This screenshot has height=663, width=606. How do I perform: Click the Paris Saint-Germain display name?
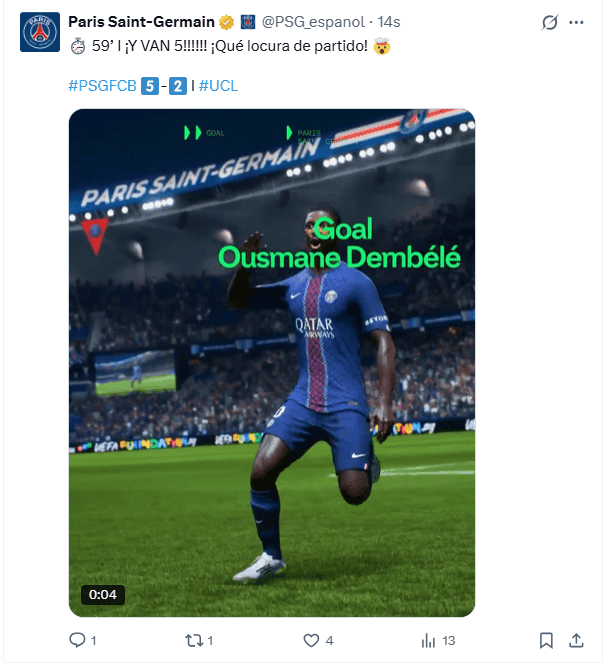(141, 22)
